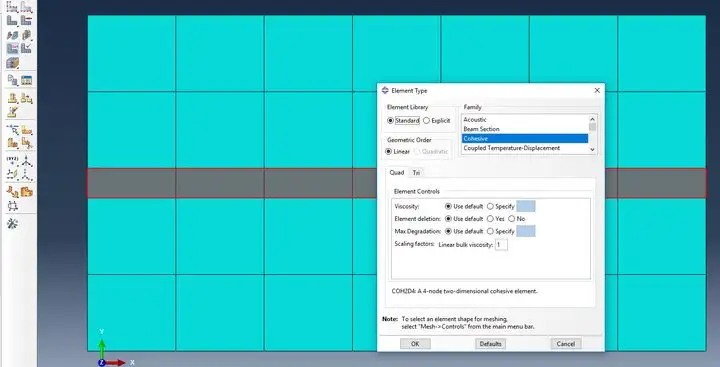Viewport: 720px width, 367px height.
Task: Cancel the Element Type dialog
Action: (x=566, y=344)
